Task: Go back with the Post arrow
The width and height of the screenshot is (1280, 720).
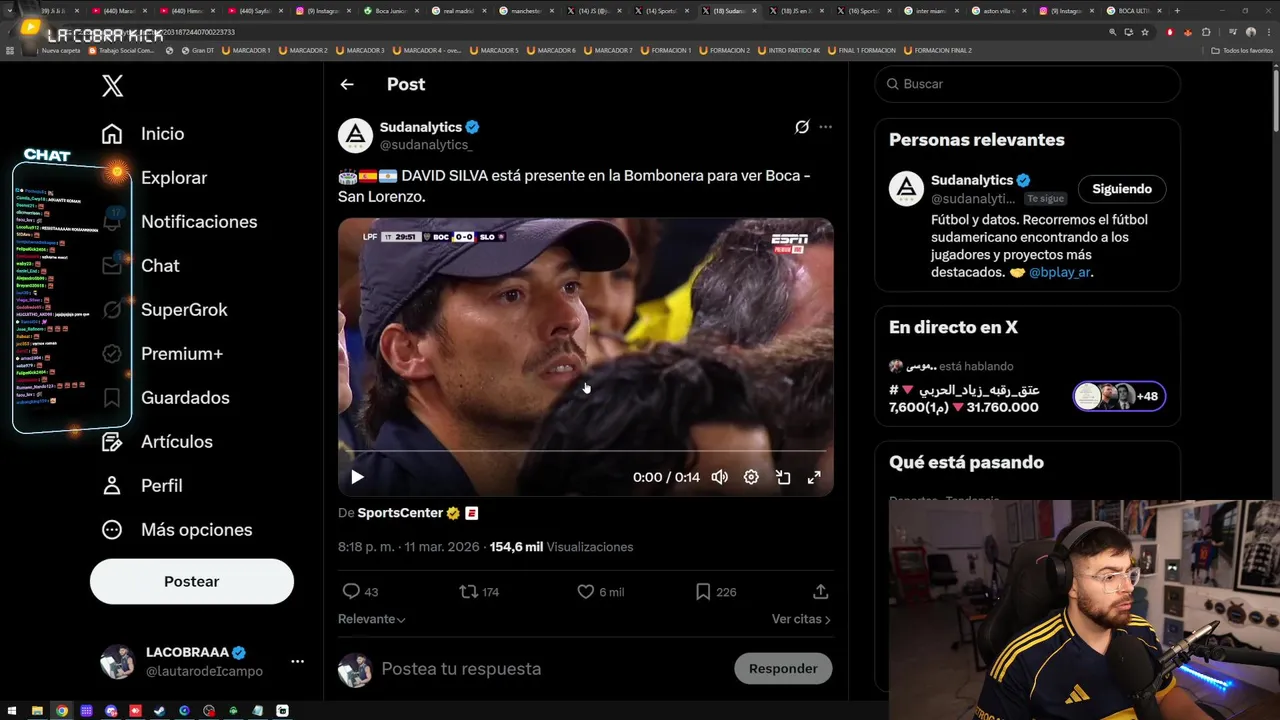Action: pyautogui.click(x=347, y=85)
